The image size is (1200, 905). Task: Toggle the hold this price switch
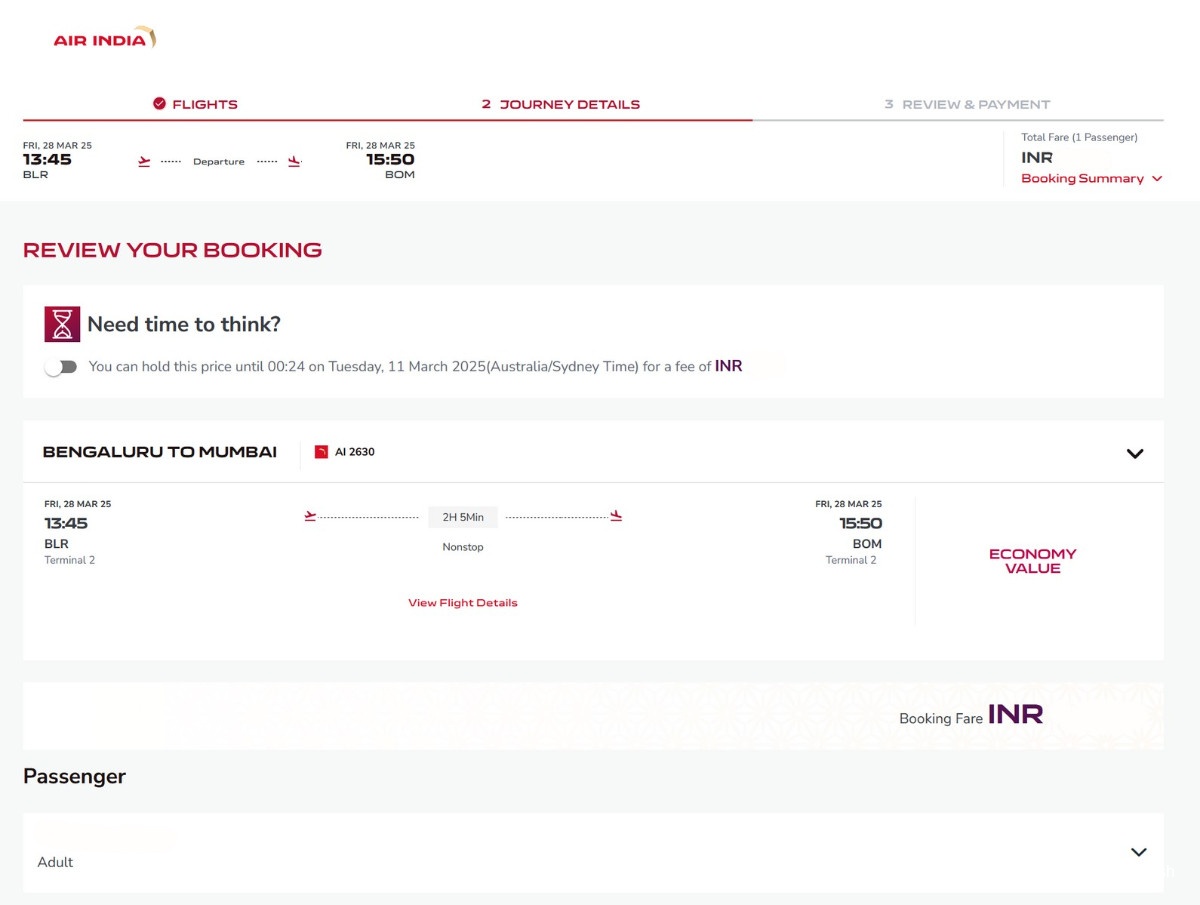61,367
